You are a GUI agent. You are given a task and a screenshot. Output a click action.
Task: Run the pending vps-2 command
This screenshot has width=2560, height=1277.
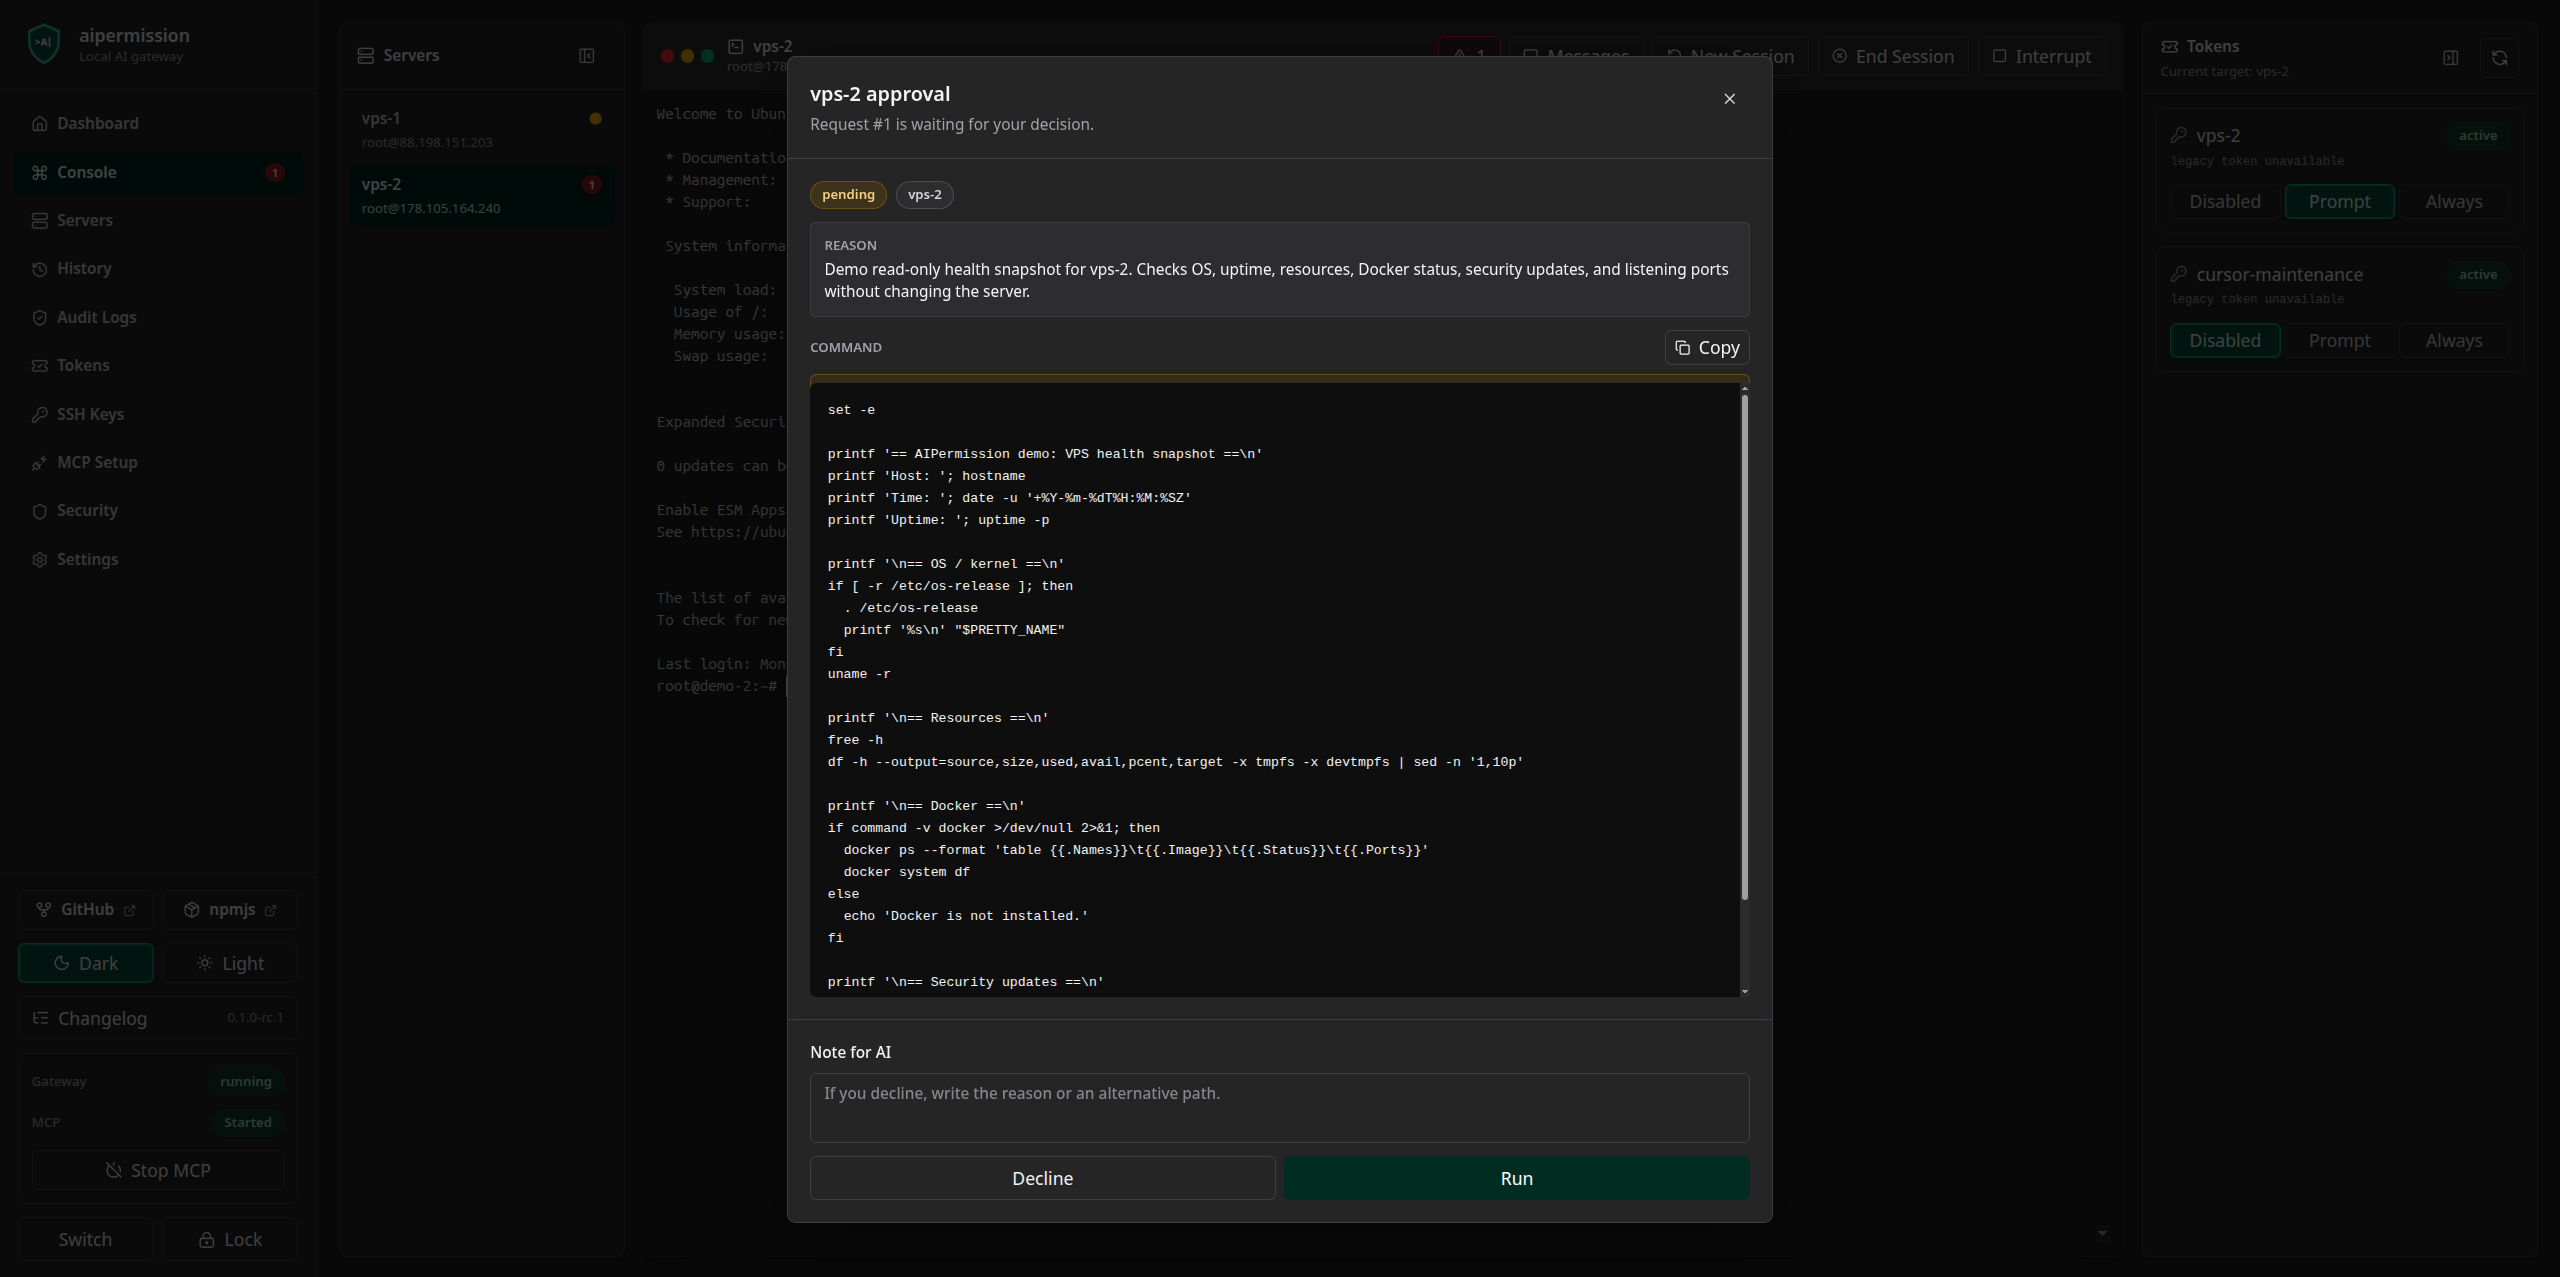[1516, 1178]
